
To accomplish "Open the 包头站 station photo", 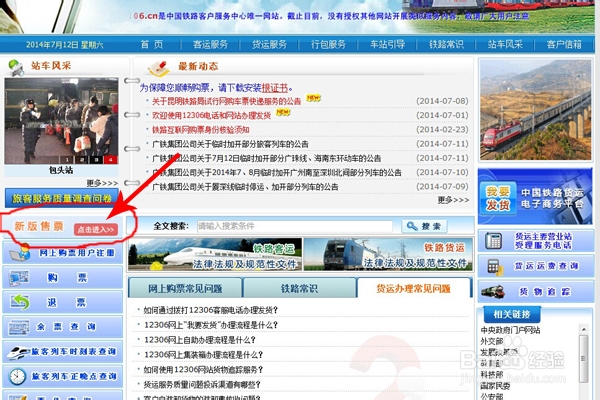I will [x=61, y=121].
